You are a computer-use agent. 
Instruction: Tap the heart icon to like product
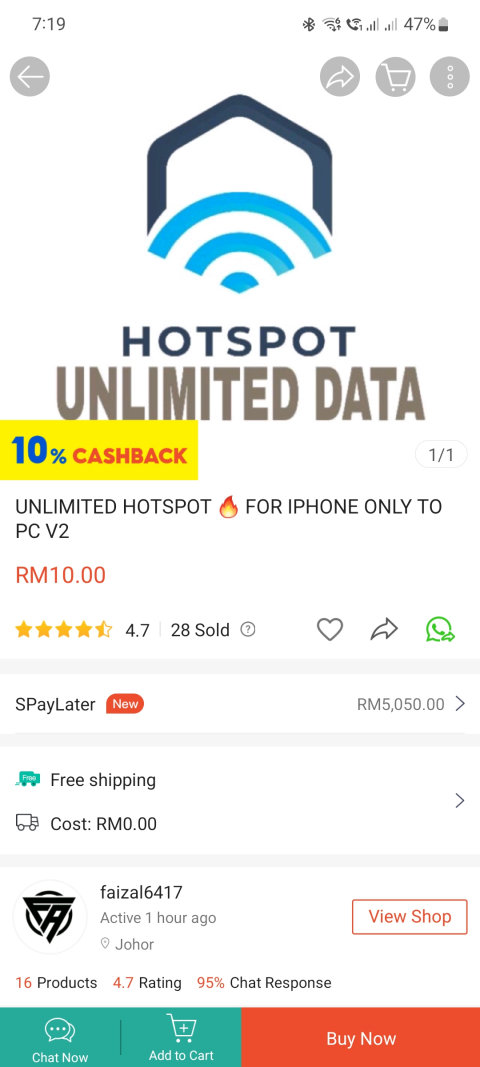click(330, 629)
